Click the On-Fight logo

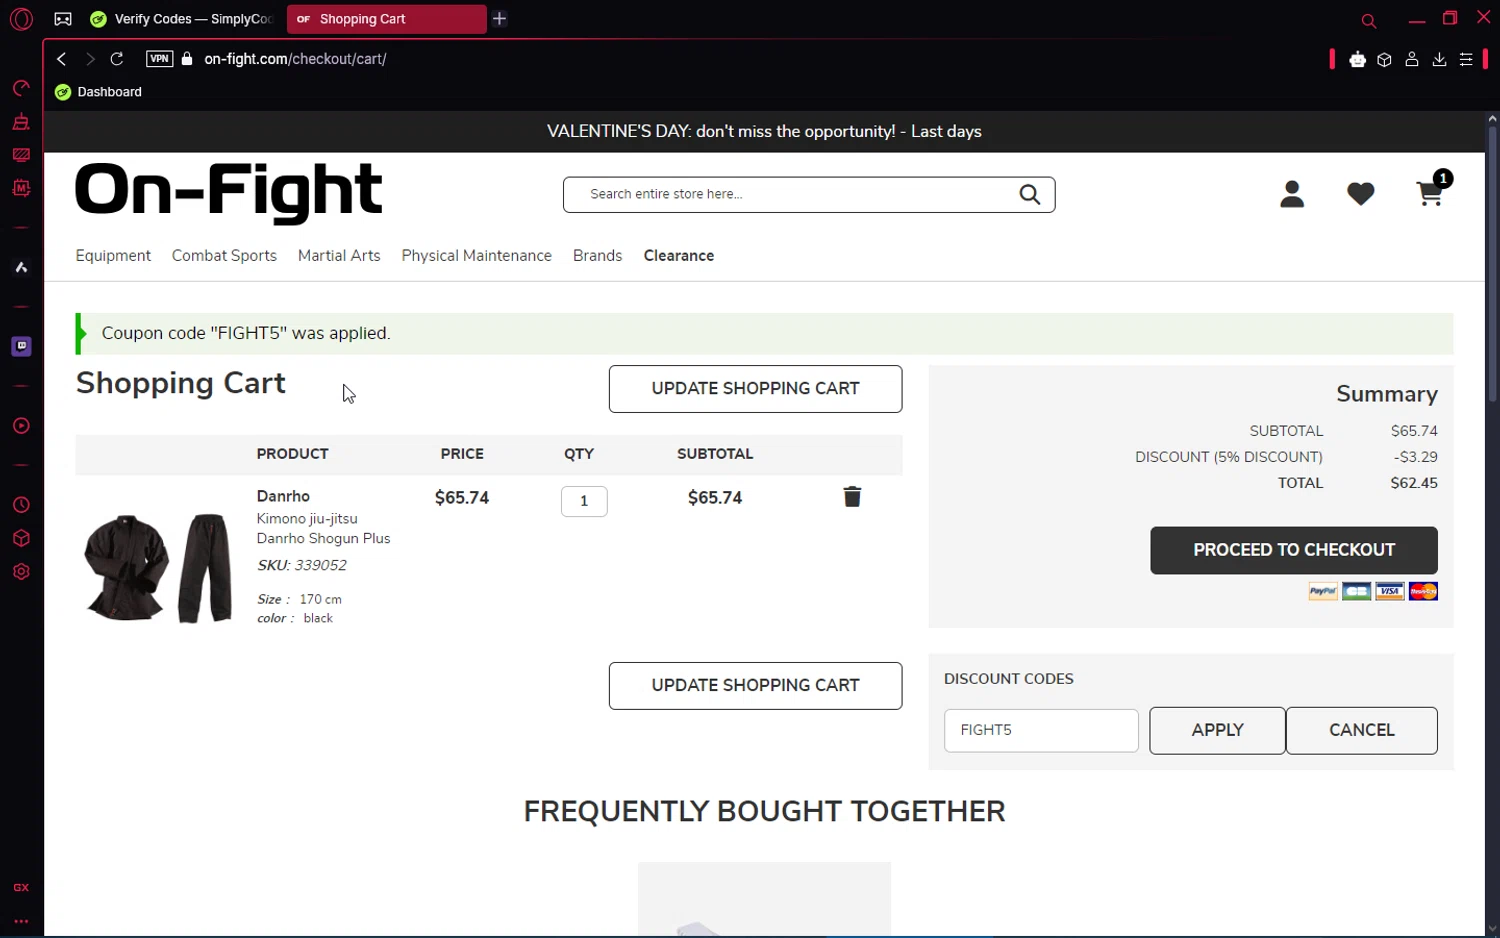tap(228, 192)
